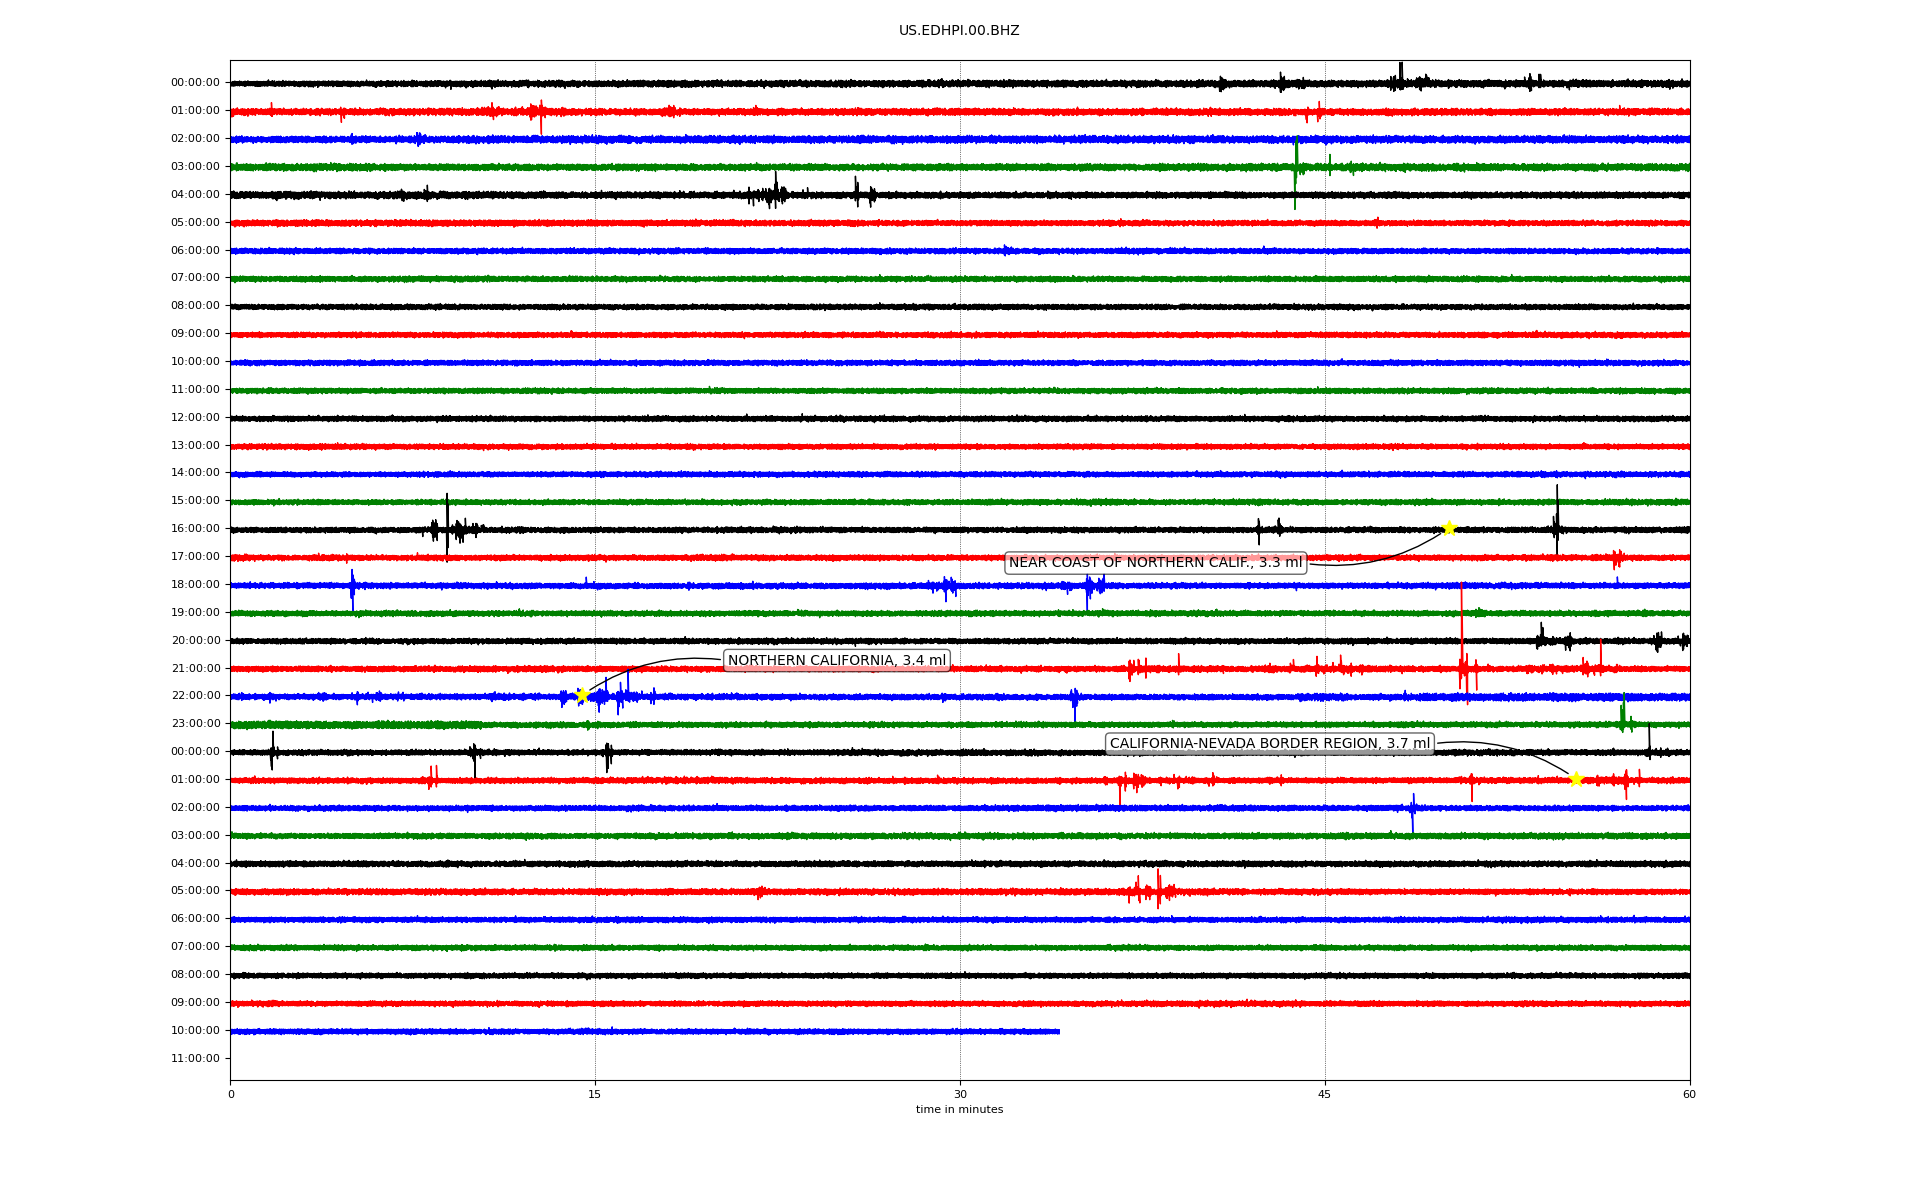1920x1200 pixels.
Task: Click the 18:00:00 row time label
Action: [x=195, y=584]
